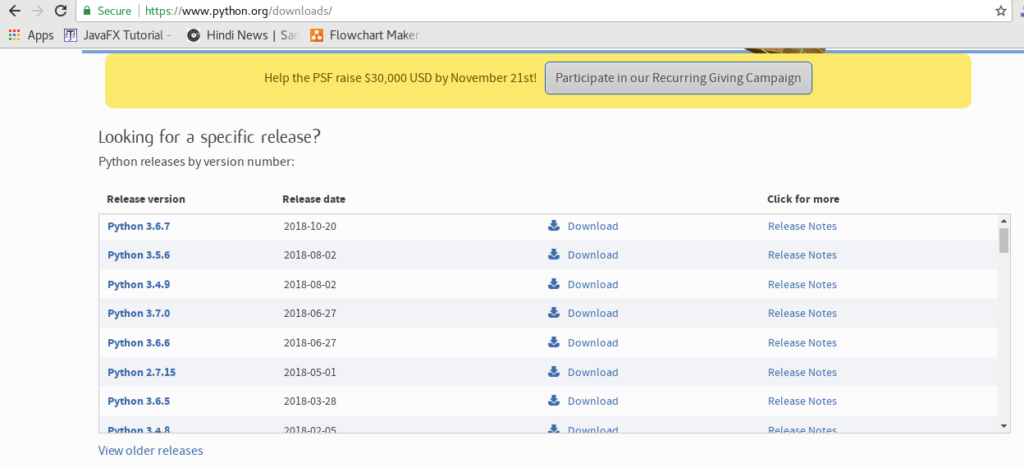Click the Looking for a specific release heading

(210, 138)
